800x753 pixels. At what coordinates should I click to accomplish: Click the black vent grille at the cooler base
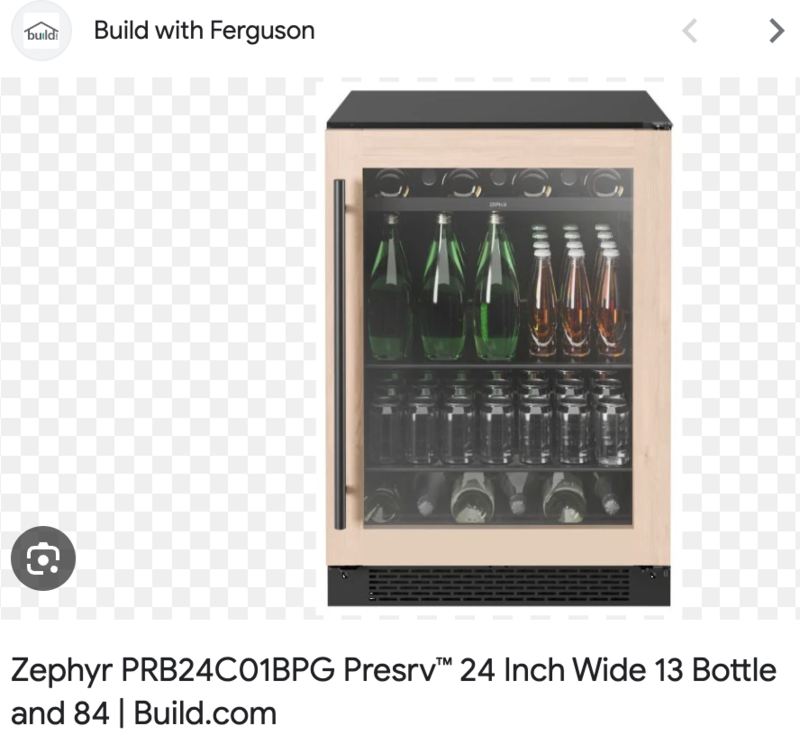[x=498, y=586]
